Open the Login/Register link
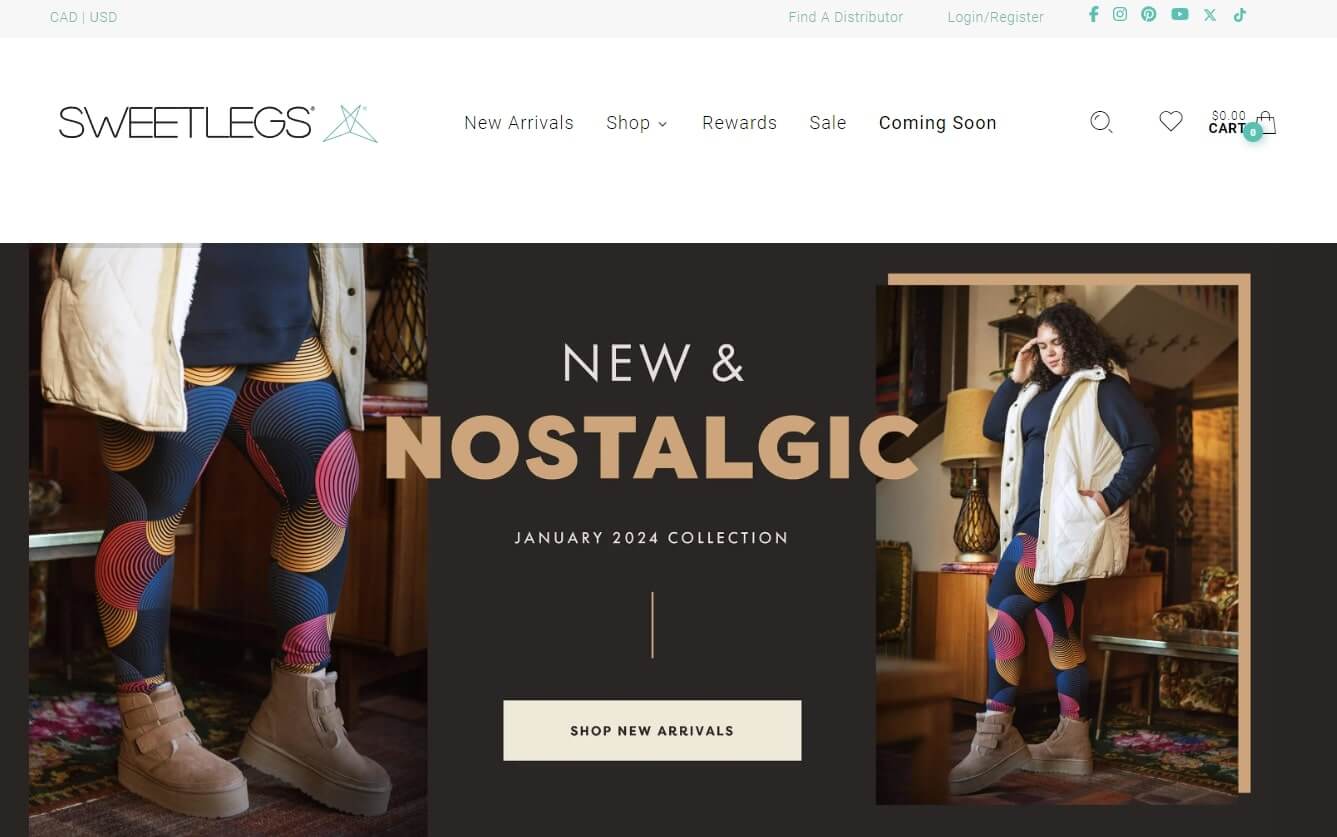Screen dimensions: 1337x837 [995, 17]
